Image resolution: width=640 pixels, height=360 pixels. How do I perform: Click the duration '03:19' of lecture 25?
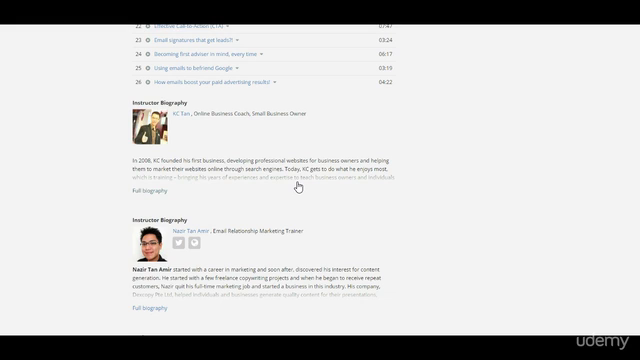click(x=385, y=68)
